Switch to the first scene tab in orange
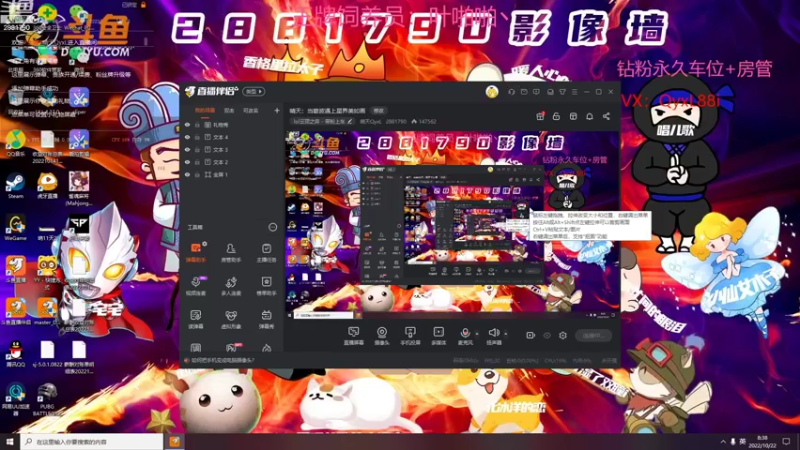This screenshot has width=800, height=450. click(205, 110)
